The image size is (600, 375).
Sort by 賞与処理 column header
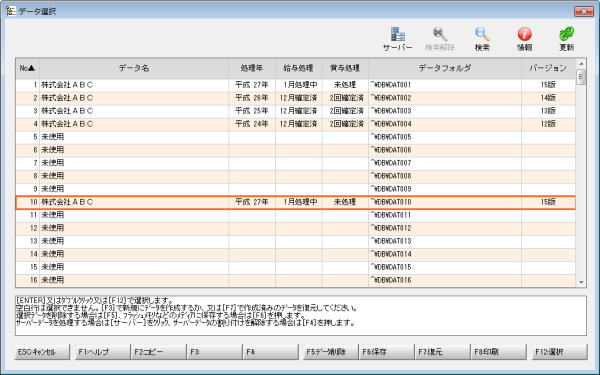click(345, 68)
